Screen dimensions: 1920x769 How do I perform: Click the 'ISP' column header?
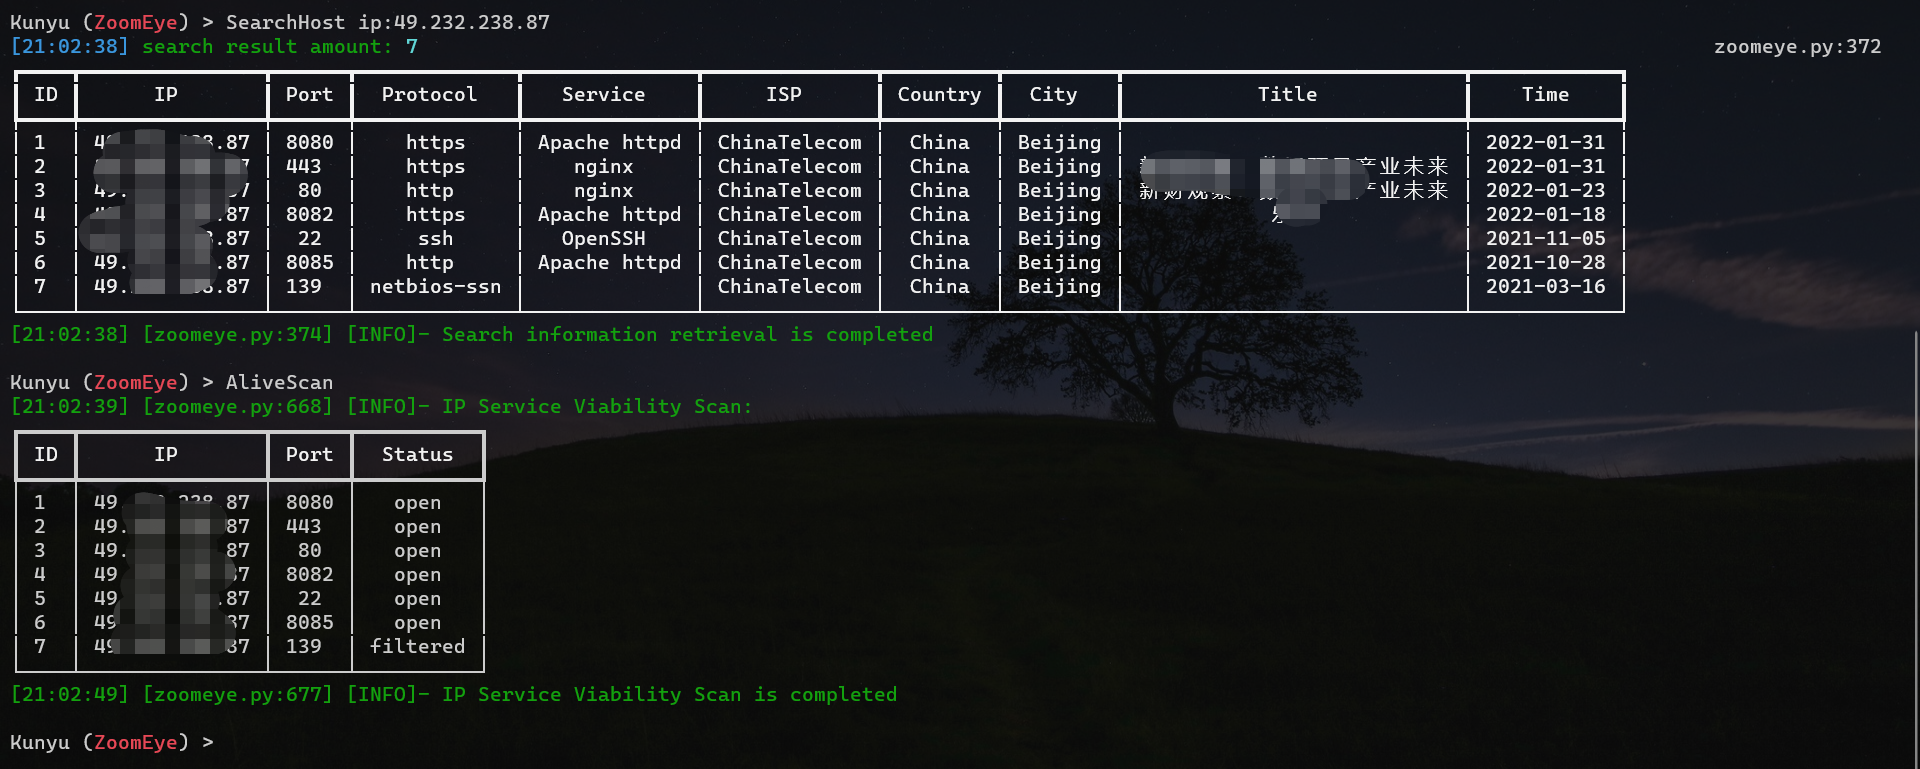click(x=783, y=95)
